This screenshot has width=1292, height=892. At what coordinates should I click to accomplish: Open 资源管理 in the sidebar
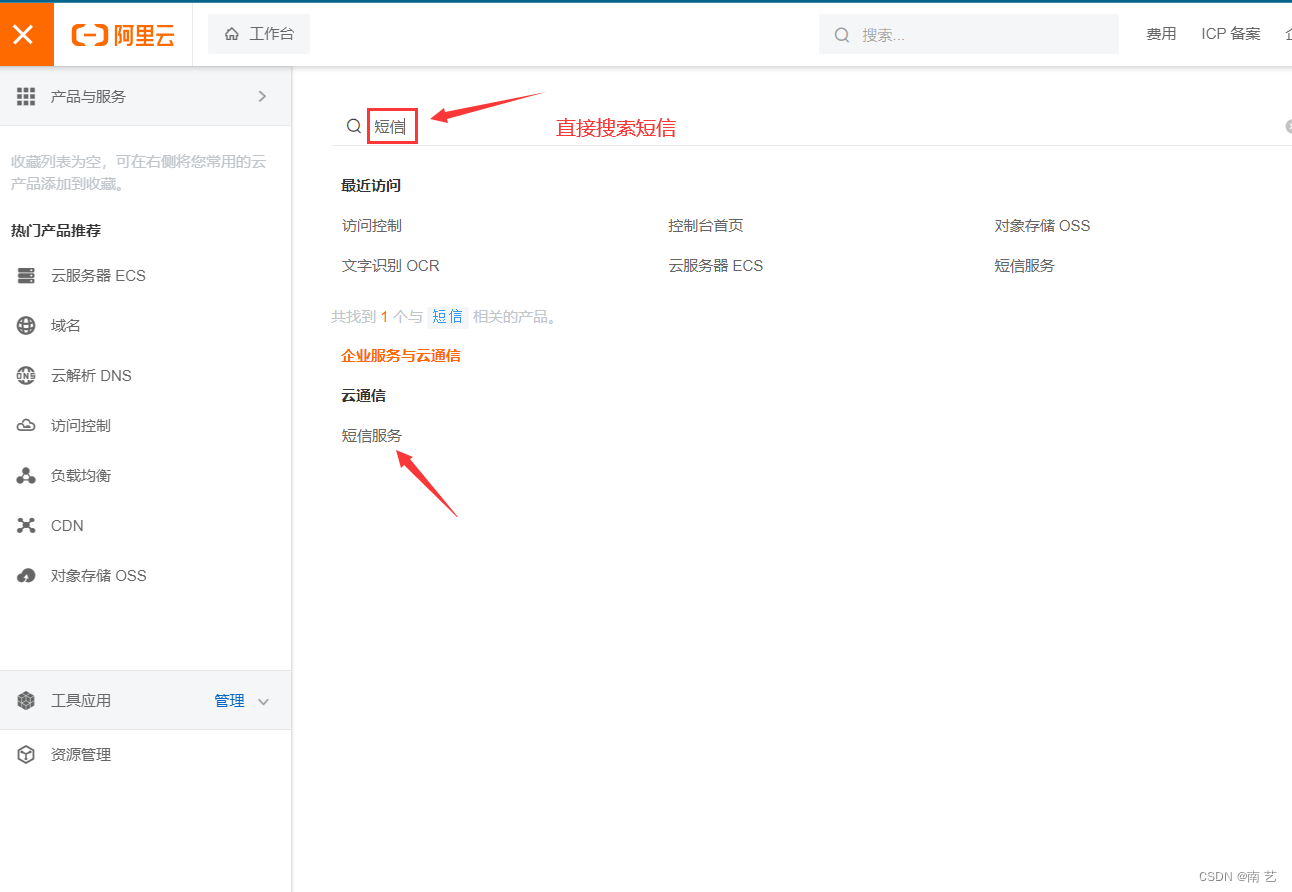[81, 755]
